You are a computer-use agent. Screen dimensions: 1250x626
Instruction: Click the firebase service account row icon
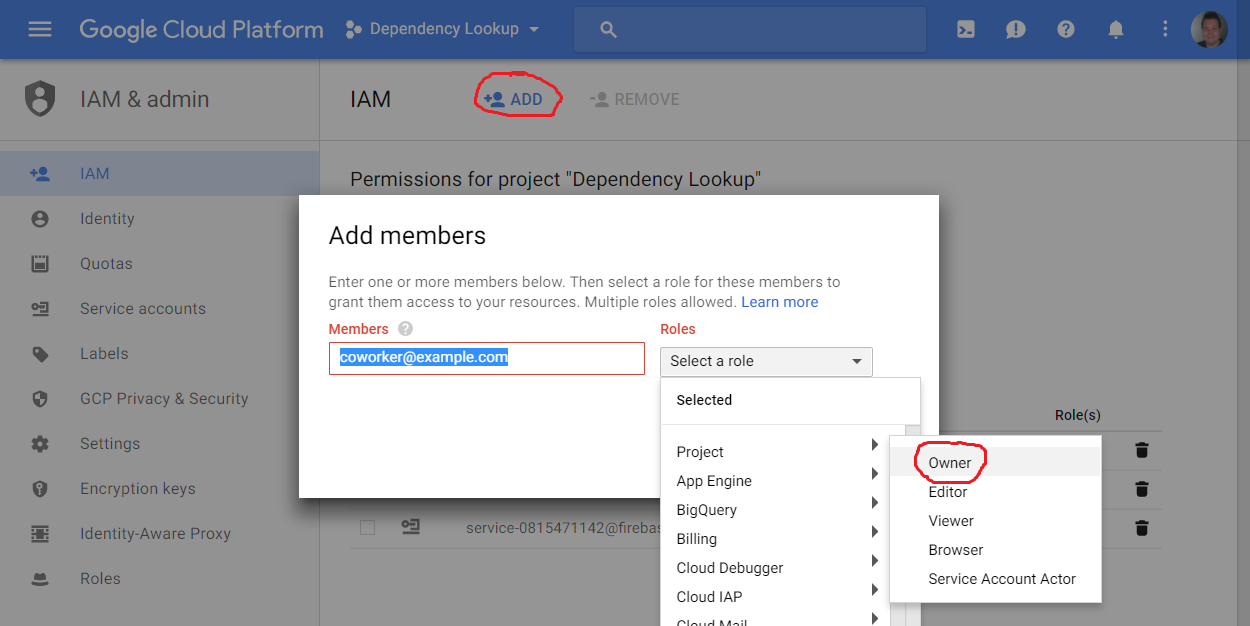(x=410, y=527)
